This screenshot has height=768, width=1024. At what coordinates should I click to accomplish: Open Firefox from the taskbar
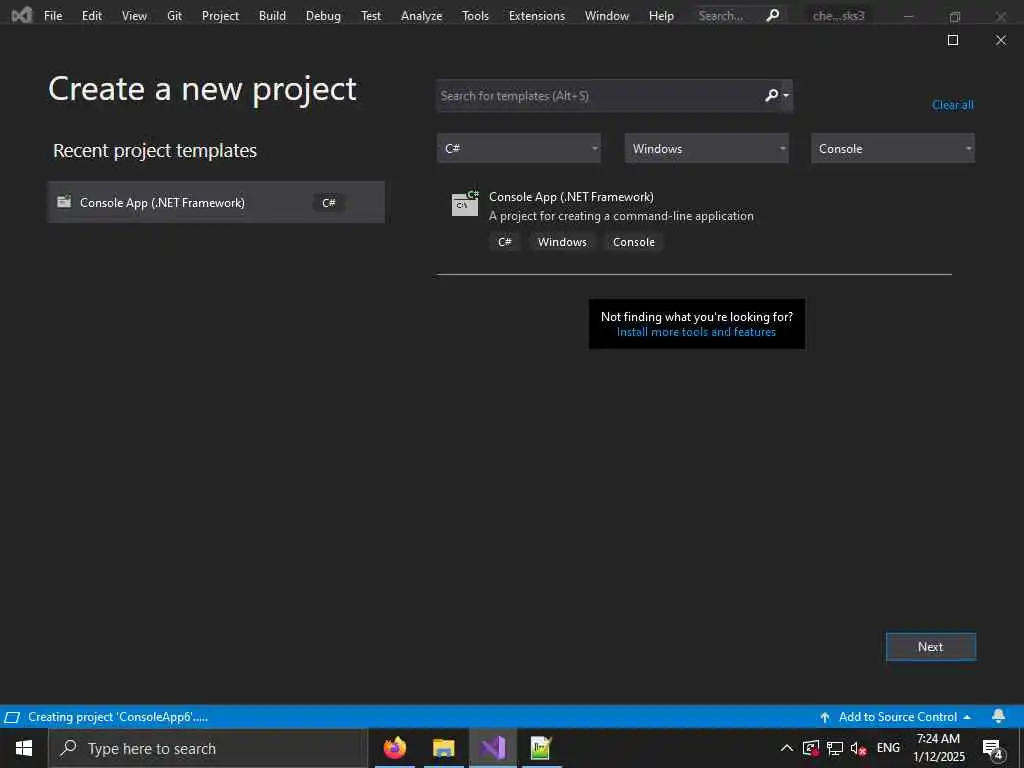coord(394,748)
